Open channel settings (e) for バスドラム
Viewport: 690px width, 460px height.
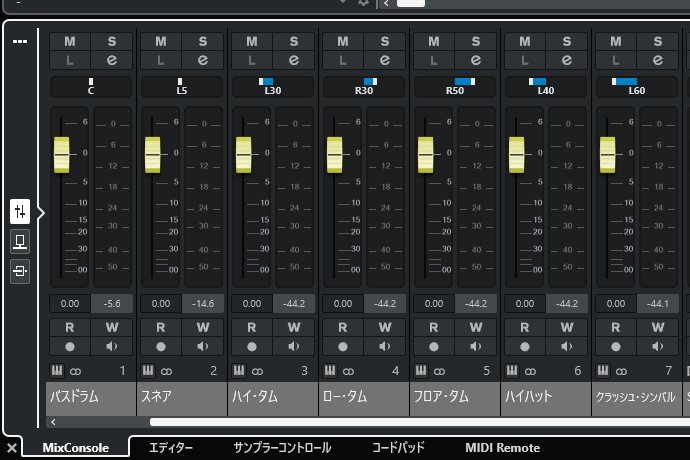[x=112, y=60]
